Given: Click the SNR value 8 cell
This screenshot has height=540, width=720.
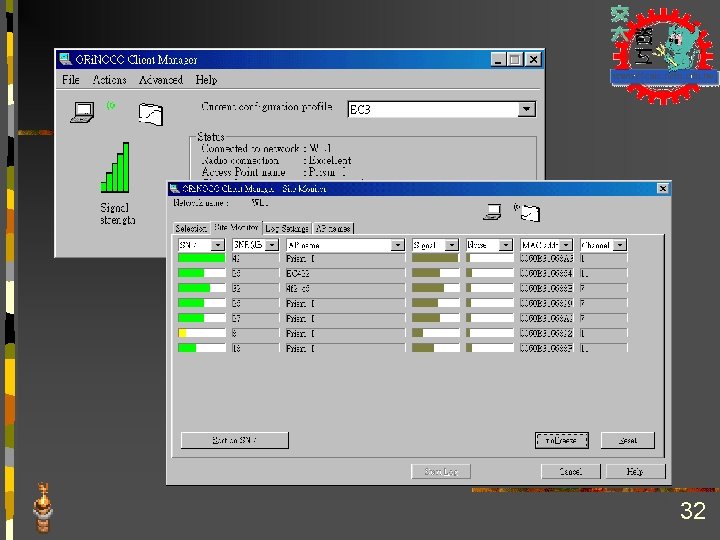Looking at the screenshot, I should [256, 333].
